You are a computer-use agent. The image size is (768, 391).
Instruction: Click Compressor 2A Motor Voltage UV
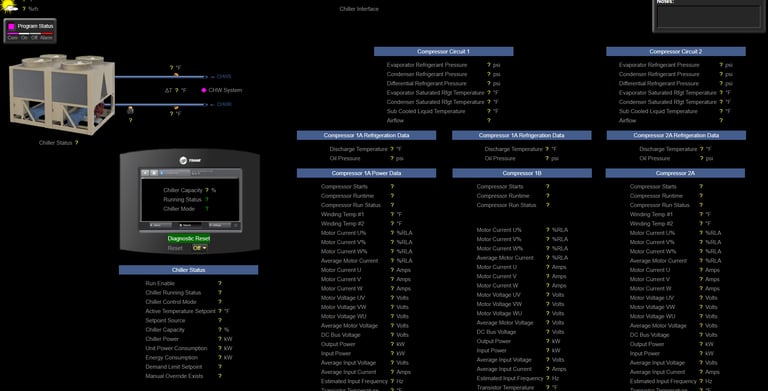673,298
